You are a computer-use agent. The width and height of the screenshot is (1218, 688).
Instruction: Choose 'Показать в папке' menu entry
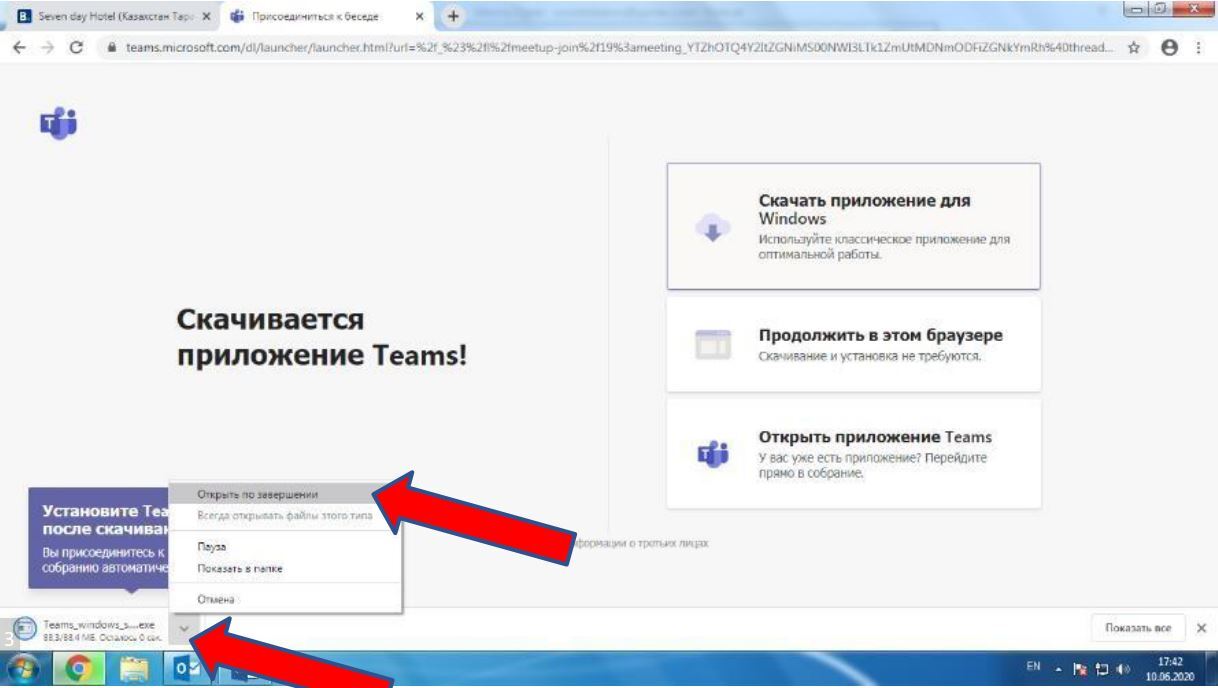point(286,568)
